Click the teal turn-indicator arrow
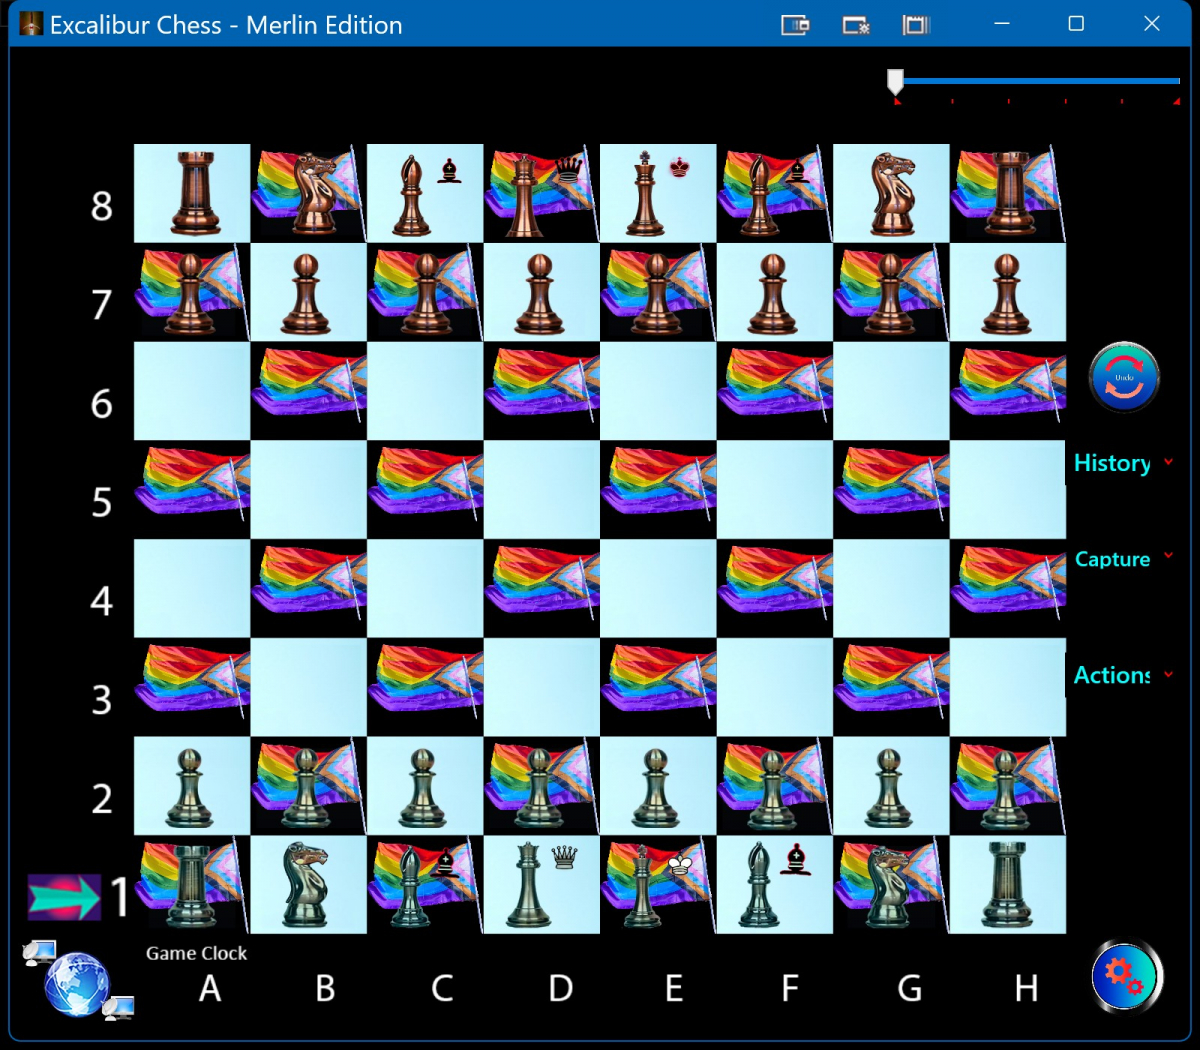Image resolution: width=1200 pixels, height=1050 pixels. [x=64, y=897]
